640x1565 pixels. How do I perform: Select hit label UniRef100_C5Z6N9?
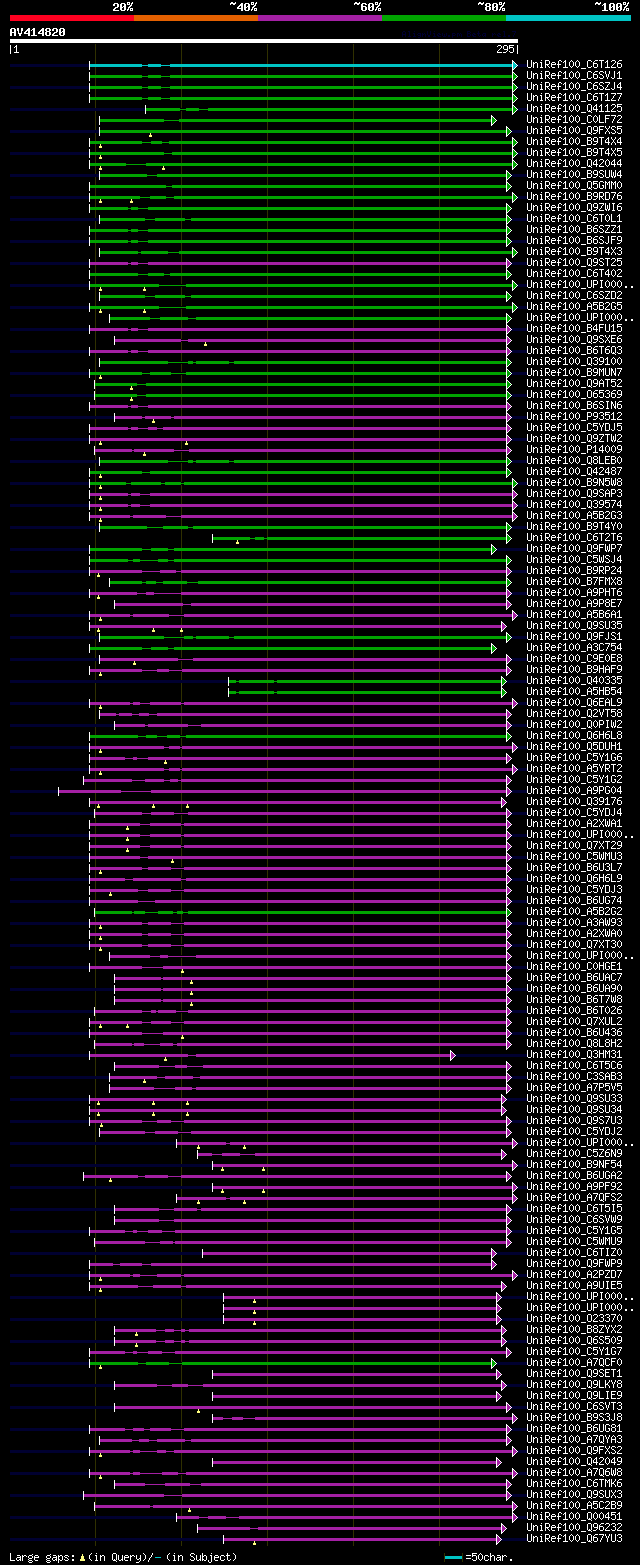pyautogui.click(x=574, y=1153)
